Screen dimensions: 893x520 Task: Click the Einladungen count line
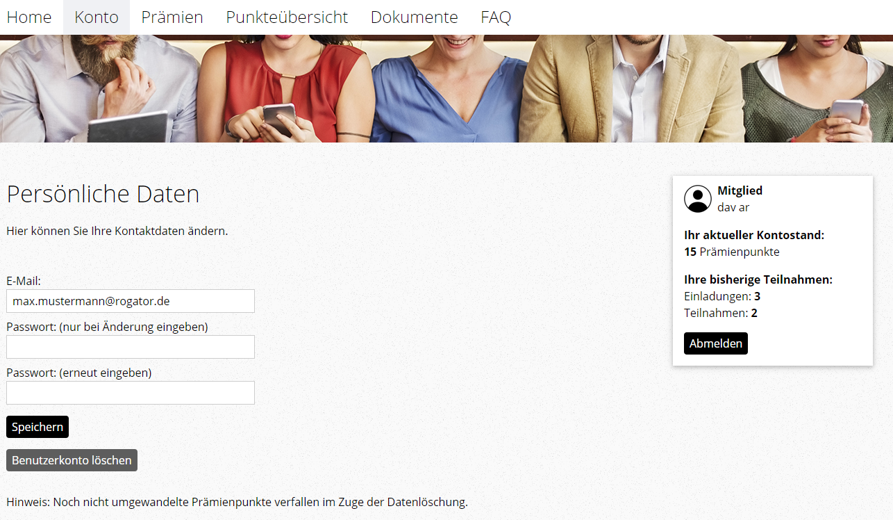pos(722,296)
